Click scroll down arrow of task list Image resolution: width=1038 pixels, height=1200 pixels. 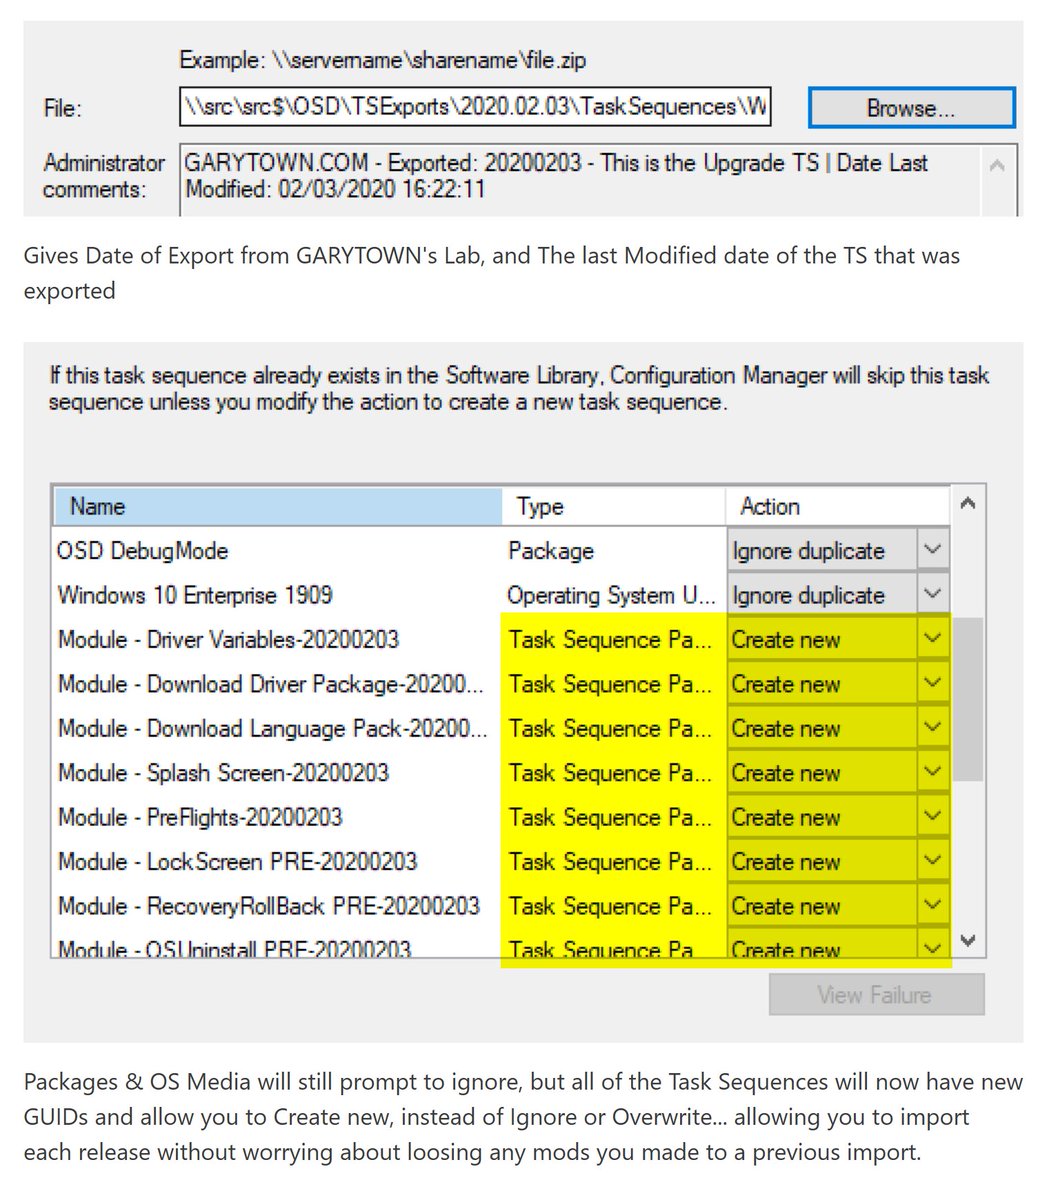(x=967, y=941)
